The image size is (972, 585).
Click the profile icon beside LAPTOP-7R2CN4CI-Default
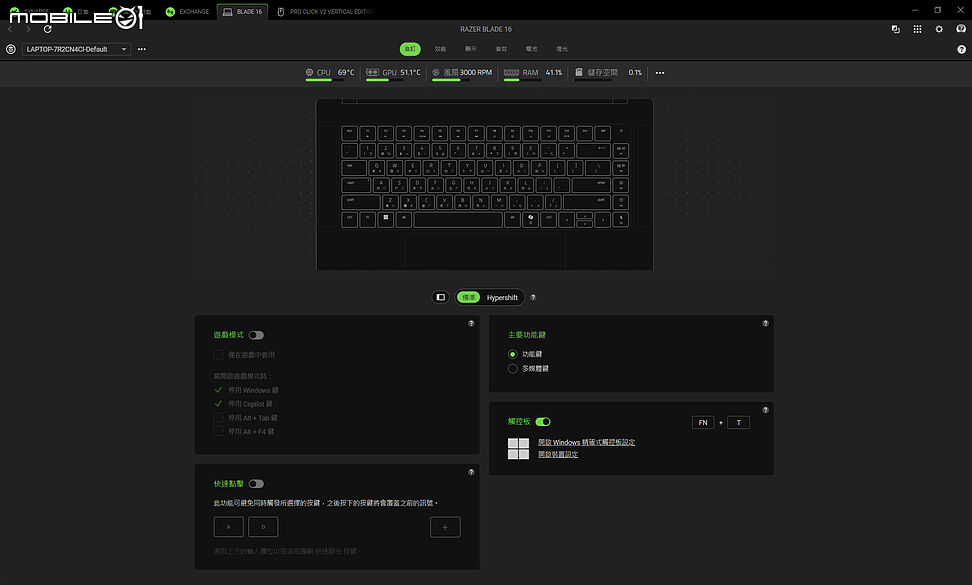coord(11,49)
